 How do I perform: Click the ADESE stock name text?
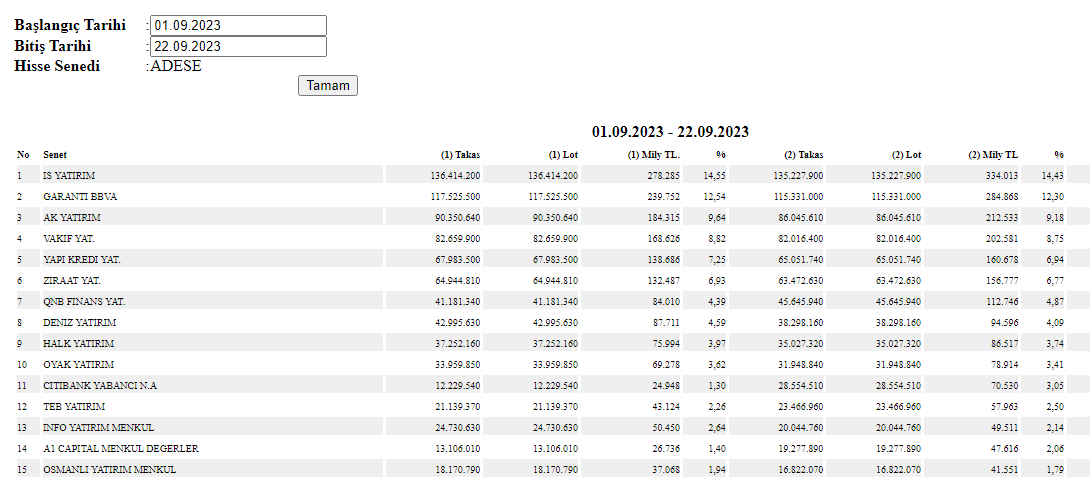click(x=176, y=67)
